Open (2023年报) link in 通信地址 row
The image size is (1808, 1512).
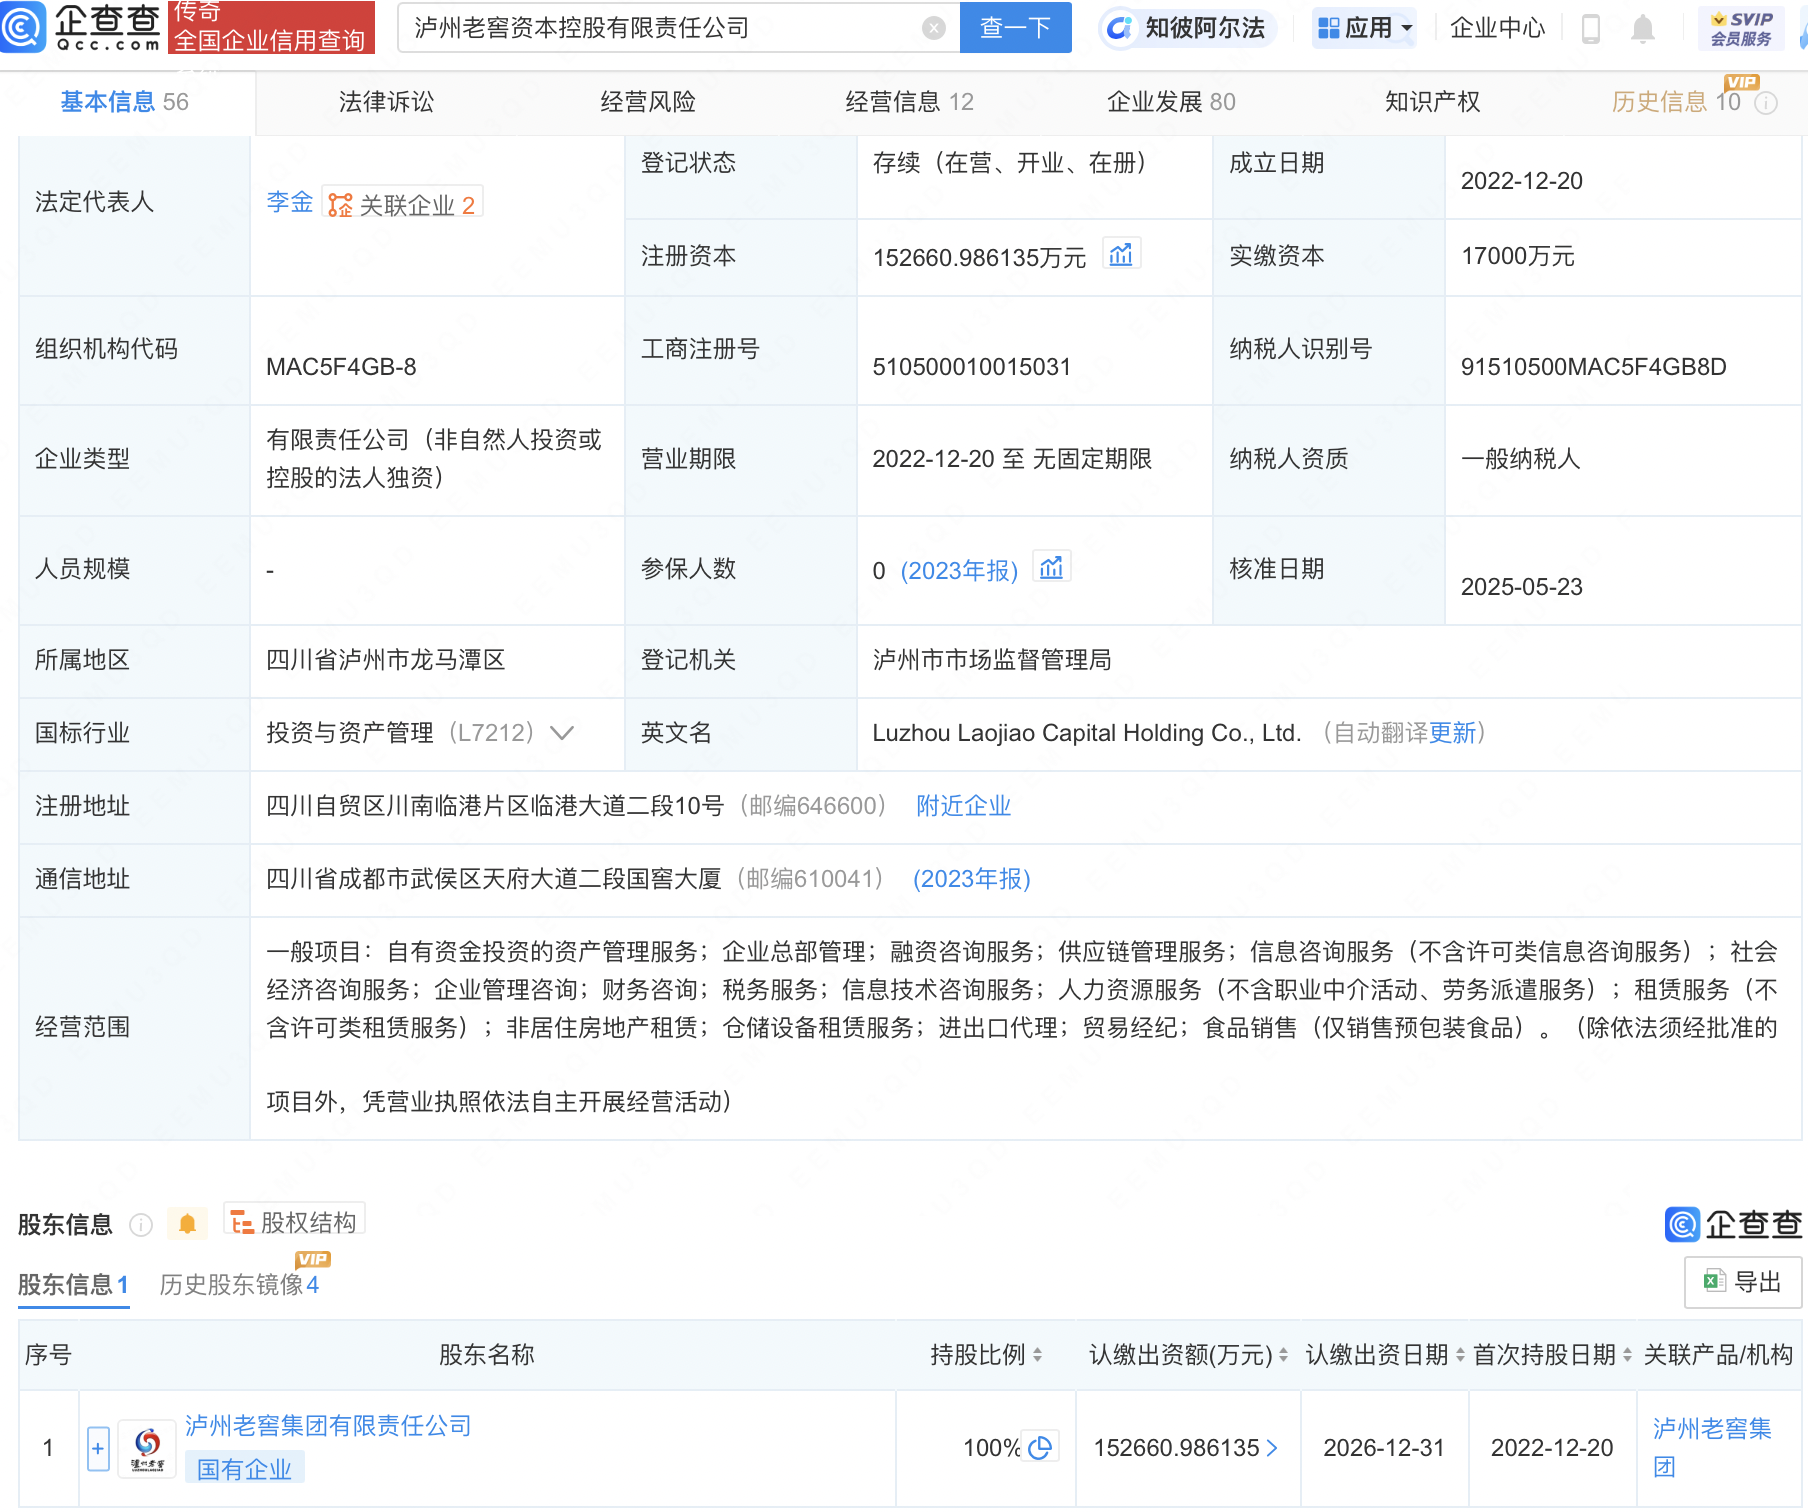coord(971,879)
